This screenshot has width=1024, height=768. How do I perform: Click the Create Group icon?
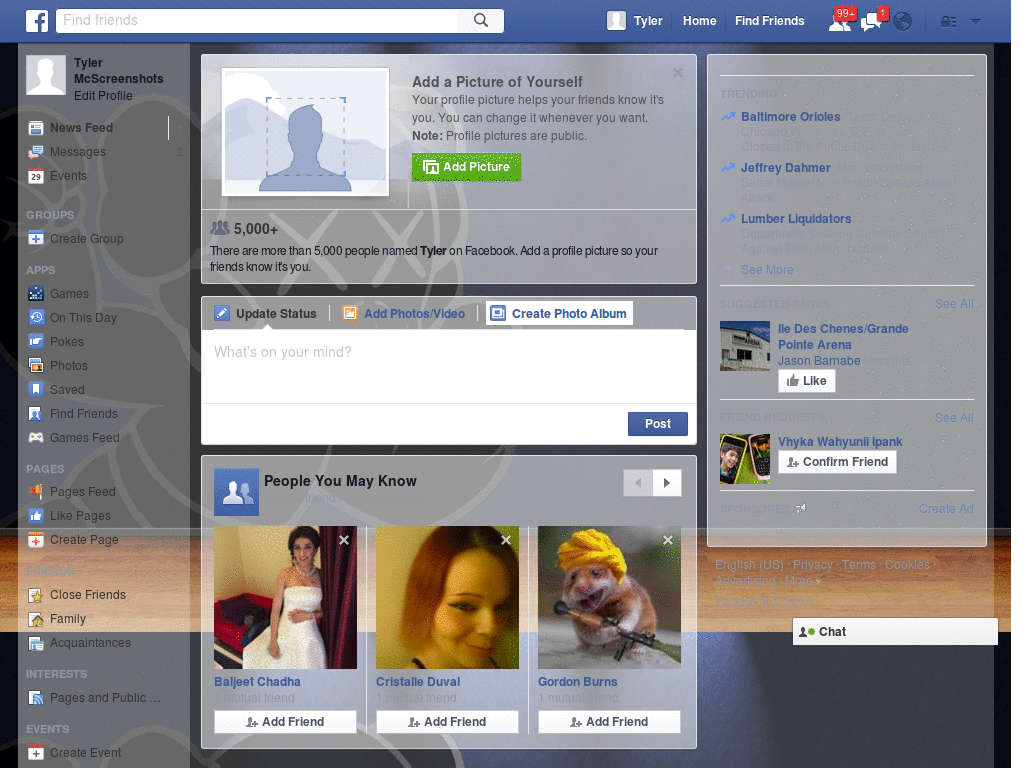point(36,238)
